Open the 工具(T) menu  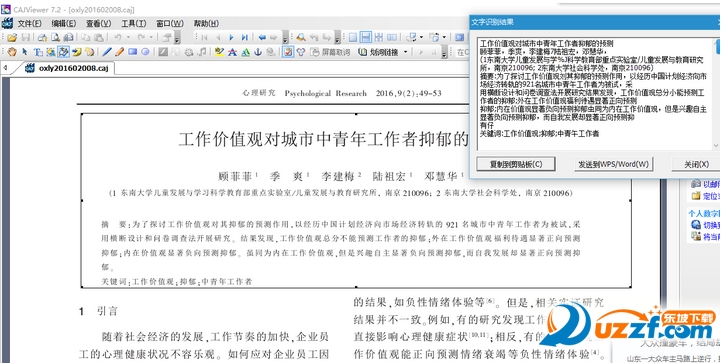click(134, 23)
